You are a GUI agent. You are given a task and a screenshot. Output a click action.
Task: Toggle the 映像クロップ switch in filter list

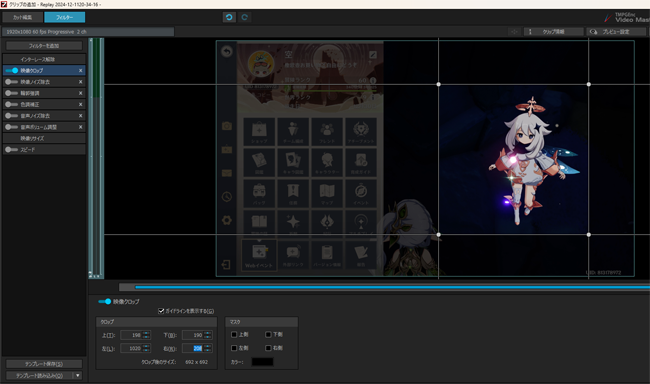click(x=12, y=70)
